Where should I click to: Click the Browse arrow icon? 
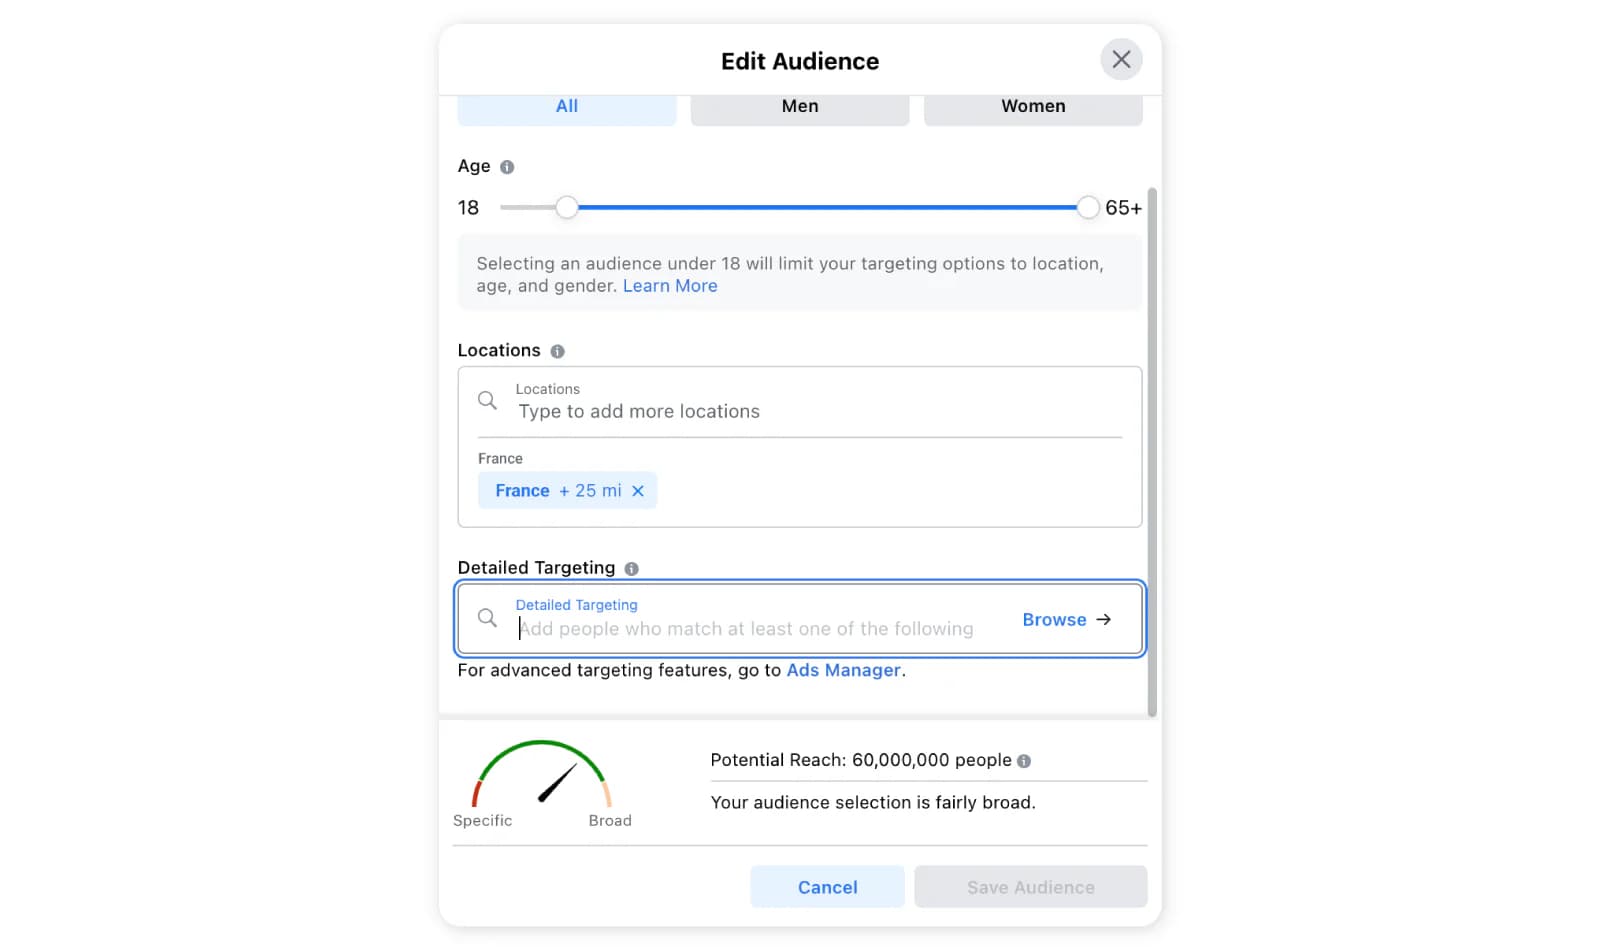pos(1104,620)
